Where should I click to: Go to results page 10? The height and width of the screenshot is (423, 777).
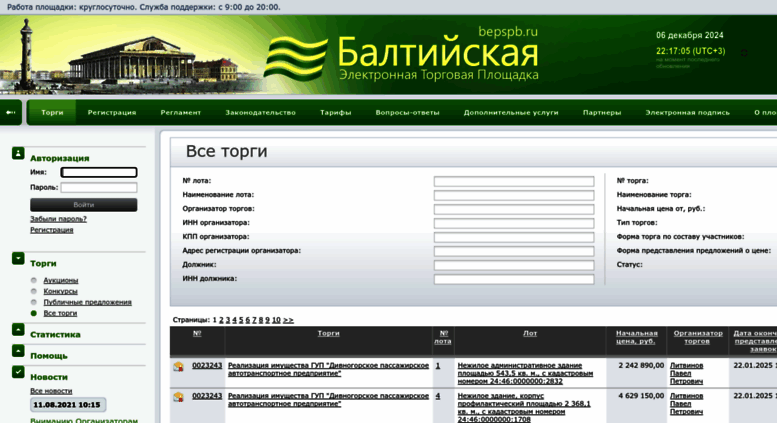coord(276,320)
